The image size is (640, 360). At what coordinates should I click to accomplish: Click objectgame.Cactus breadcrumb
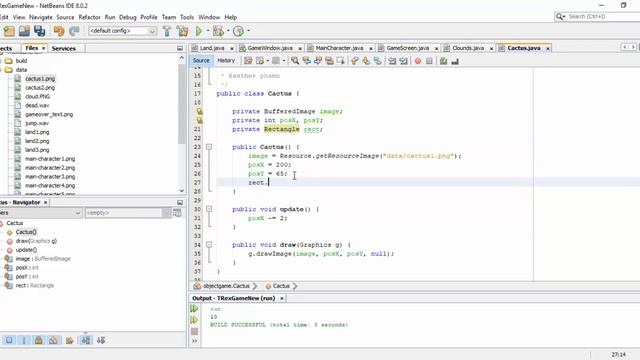(x=226, y=286)
